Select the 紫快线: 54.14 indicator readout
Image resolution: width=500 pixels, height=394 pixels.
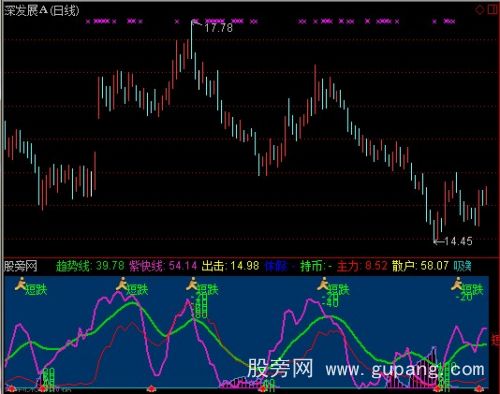(163, 266)
